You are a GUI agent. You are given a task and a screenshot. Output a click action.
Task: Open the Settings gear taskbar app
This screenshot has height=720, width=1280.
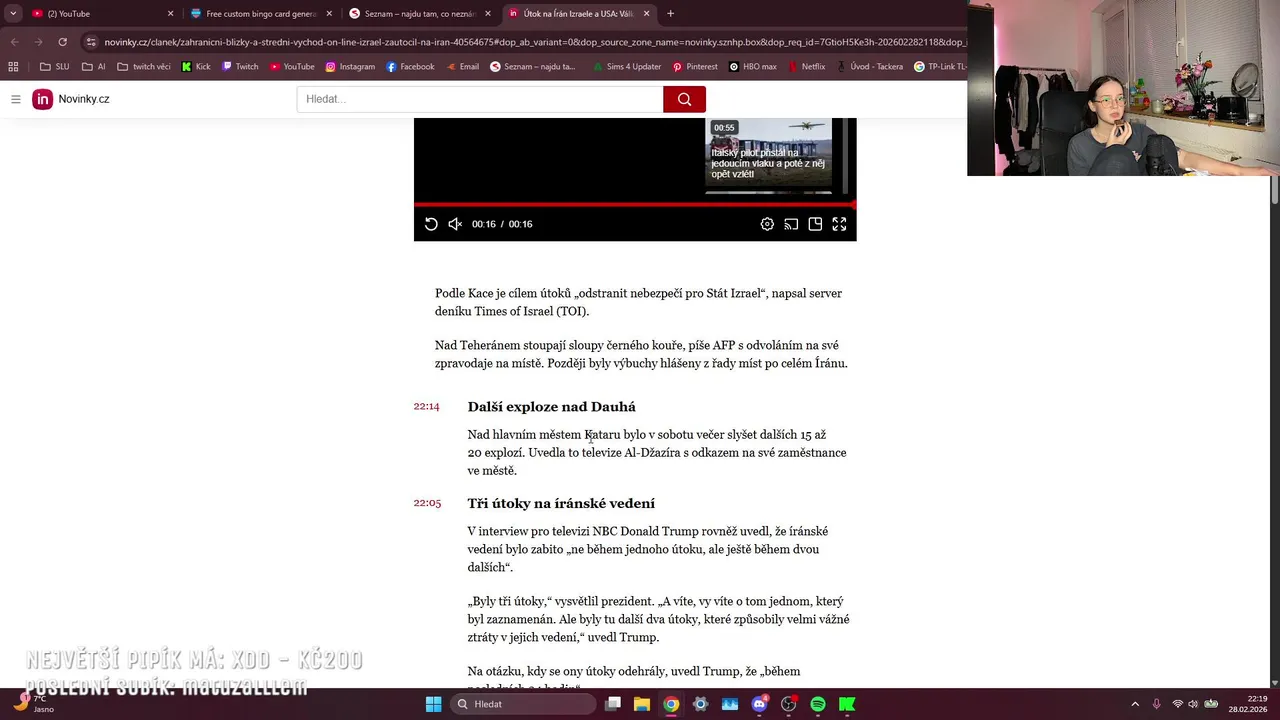pyautogui.click(x=700, y=704)
